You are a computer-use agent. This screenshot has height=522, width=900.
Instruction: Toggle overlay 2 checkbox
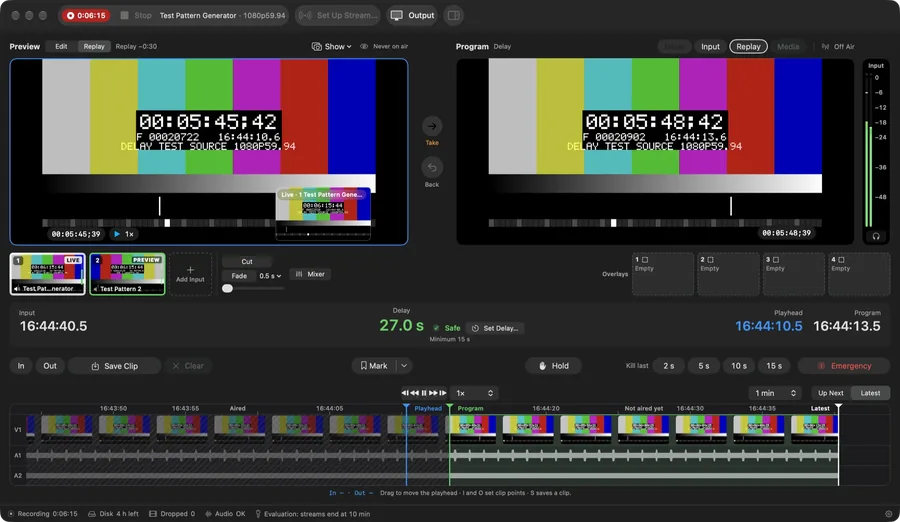click(710, 260)
